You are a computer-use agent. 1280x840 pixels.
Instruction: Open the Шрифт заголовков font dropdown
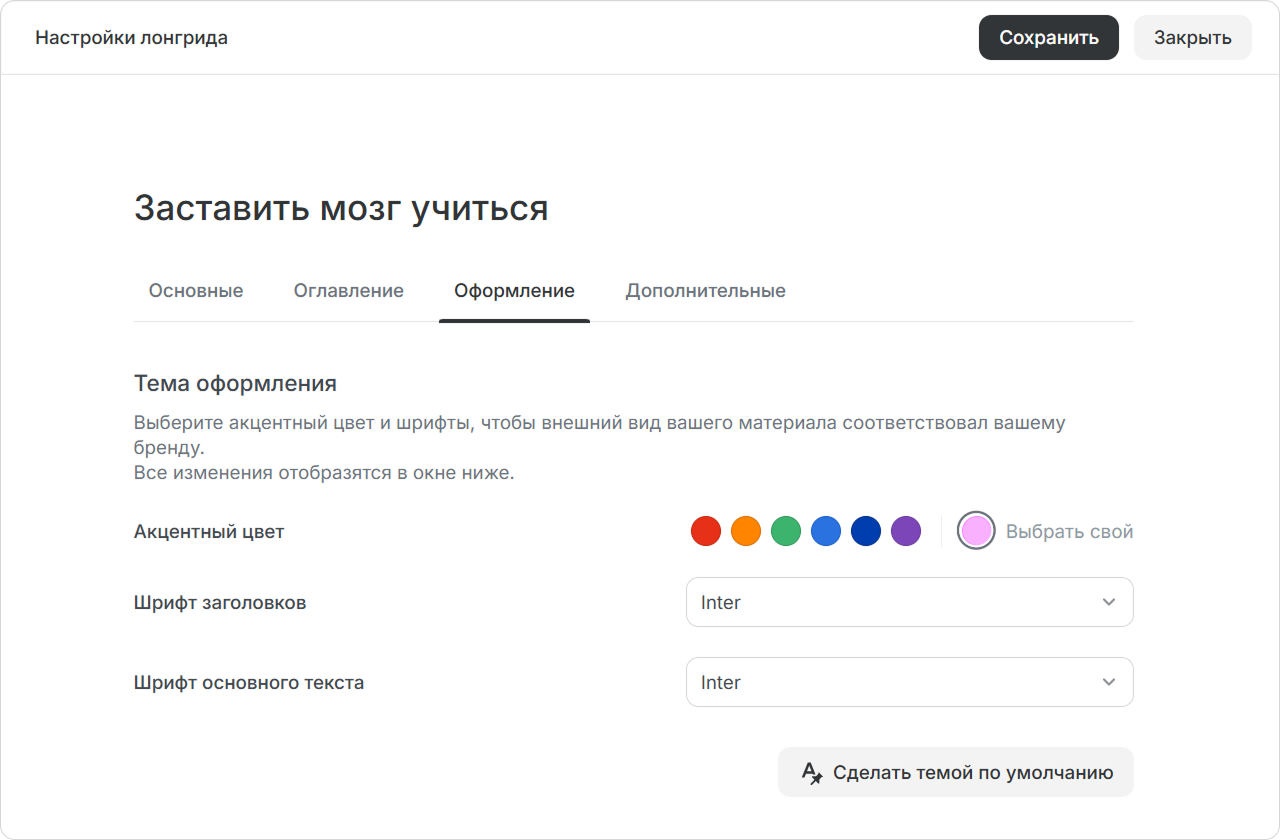pos(910,602)
